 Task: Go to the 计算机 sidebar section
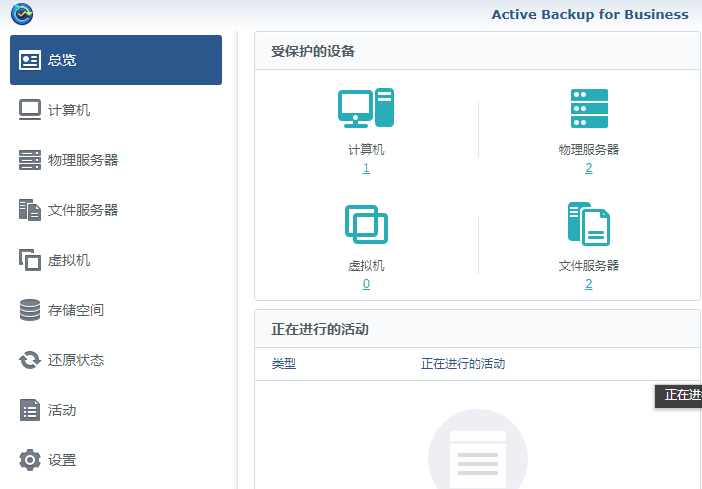coord(69,110)
